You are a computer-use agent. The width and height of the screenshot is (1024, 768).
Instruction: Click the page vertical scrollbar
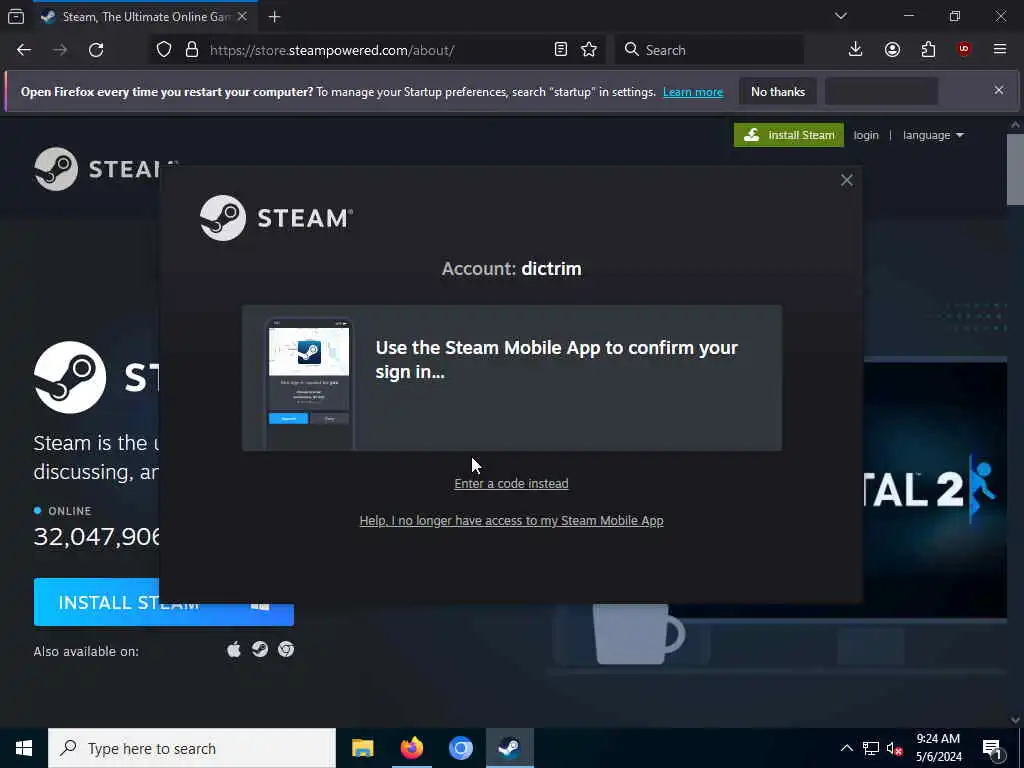click(1015, 169)
